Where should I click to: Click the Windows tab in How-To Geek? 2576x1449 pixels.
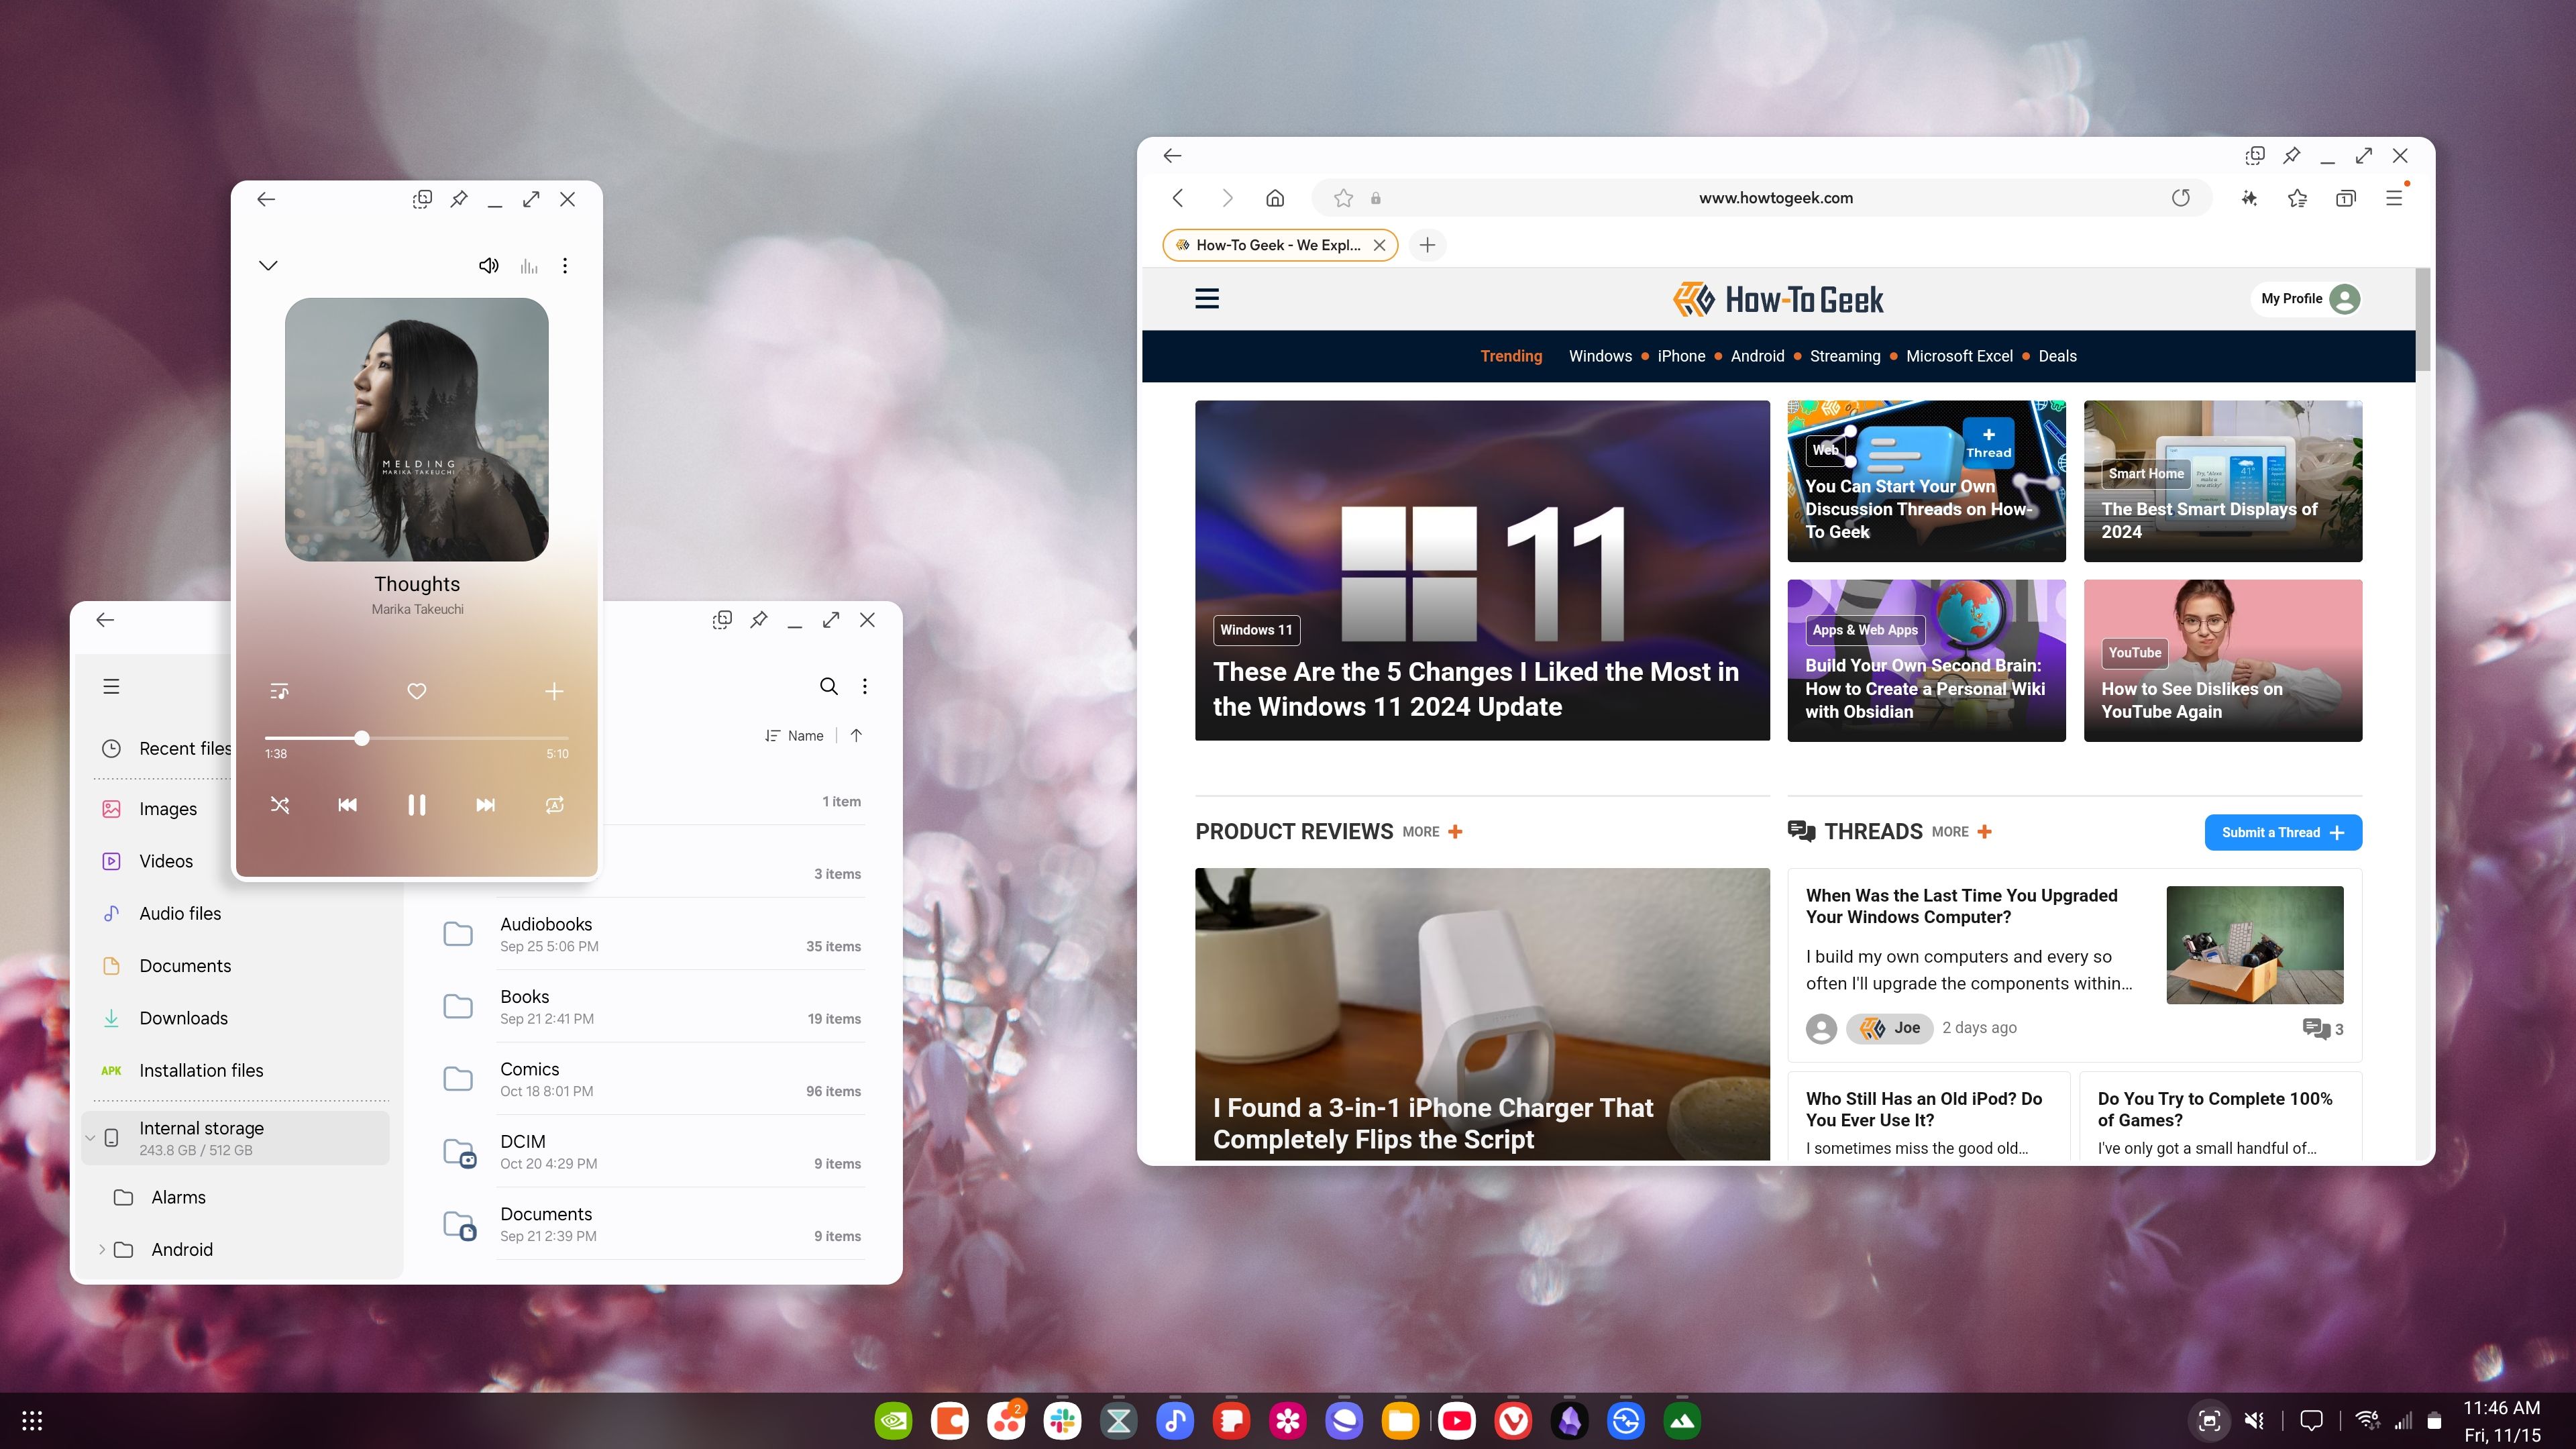[1599, 356]
